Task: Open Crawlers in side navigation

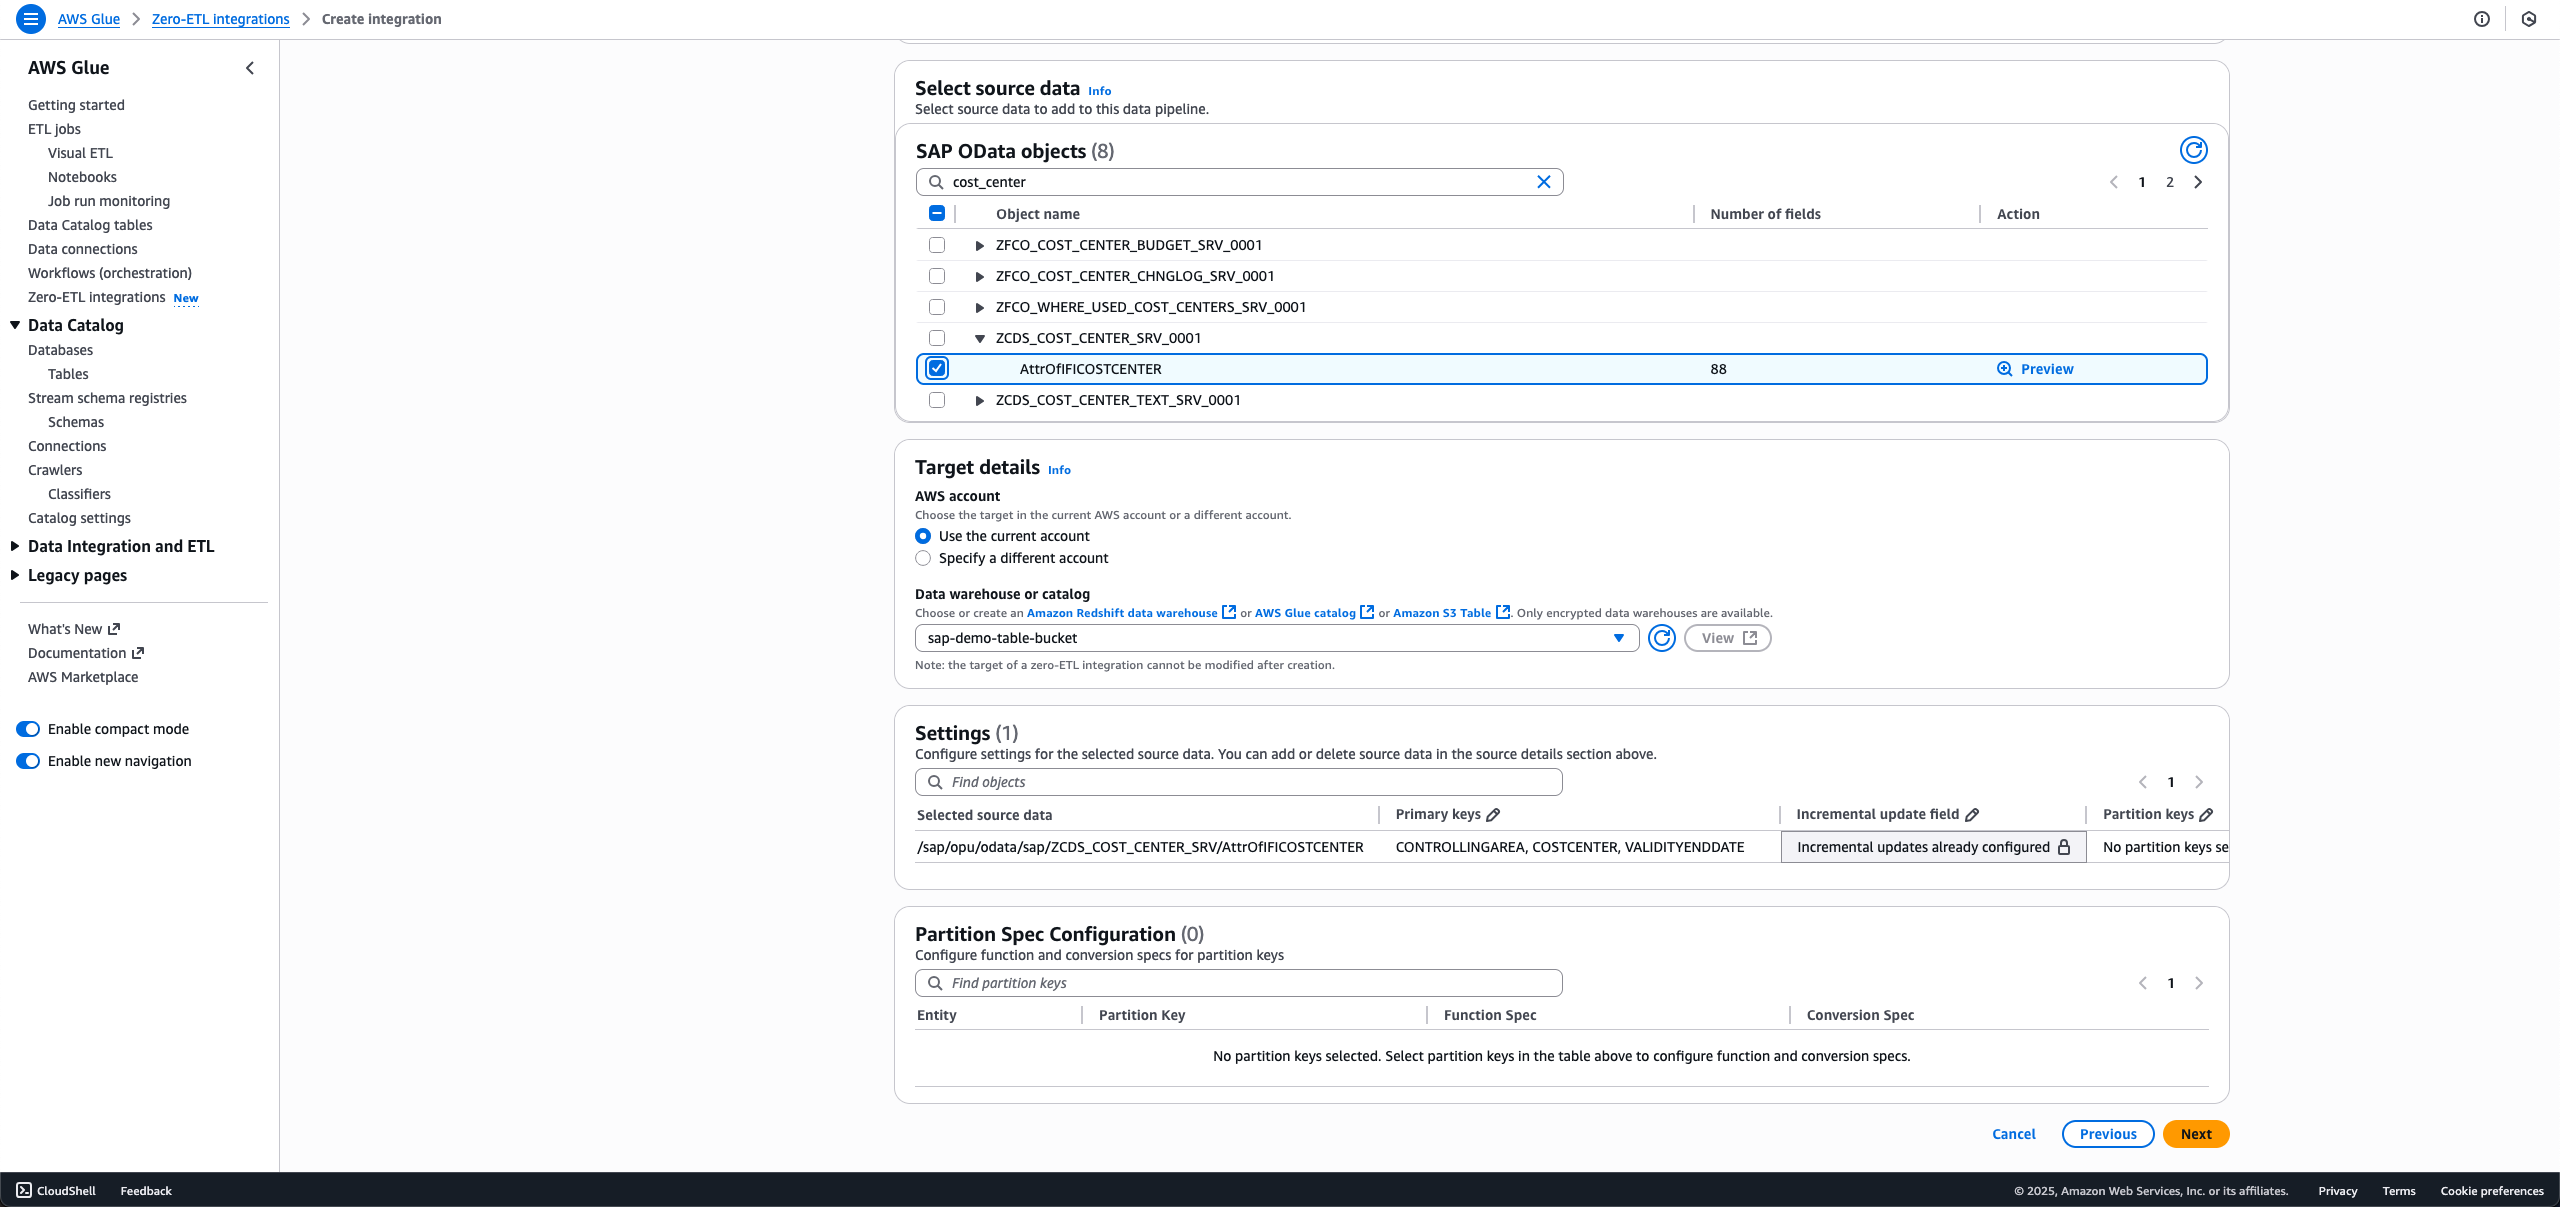Action: [55, 470]
